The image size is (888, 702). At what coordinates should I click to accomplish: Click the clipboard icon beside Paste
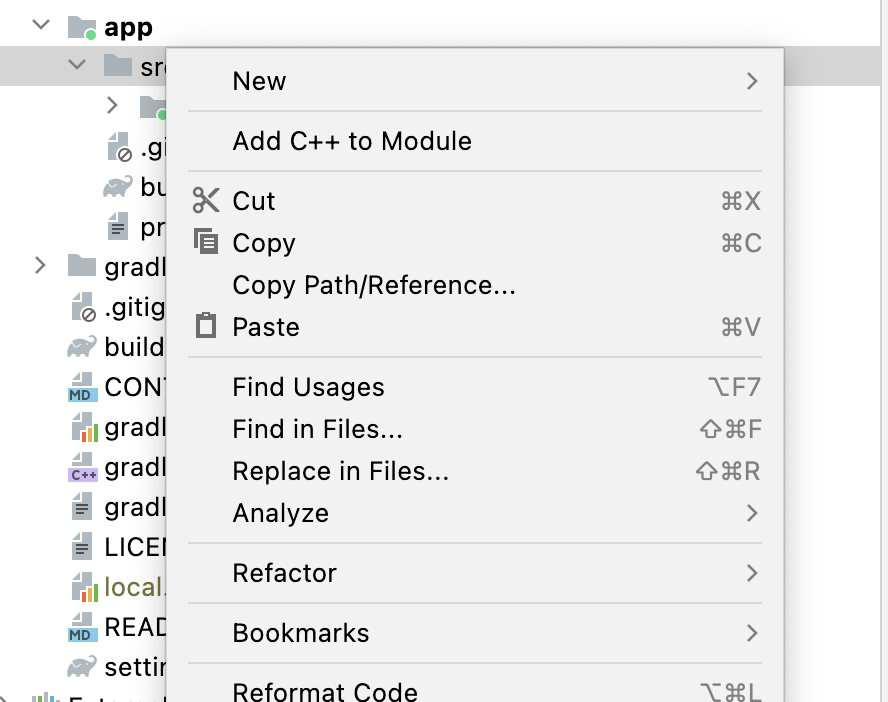coord(206,327)
